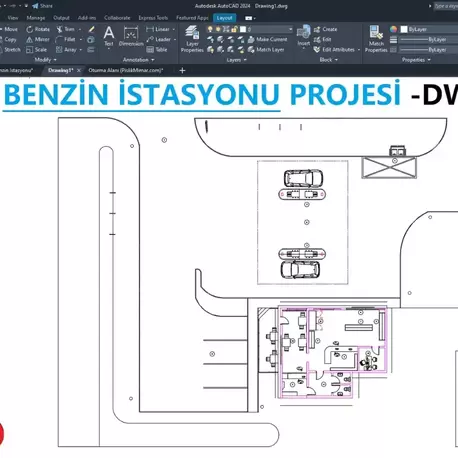Switch to Oturma Alanı drawing tab

click(x=126, y=70)
